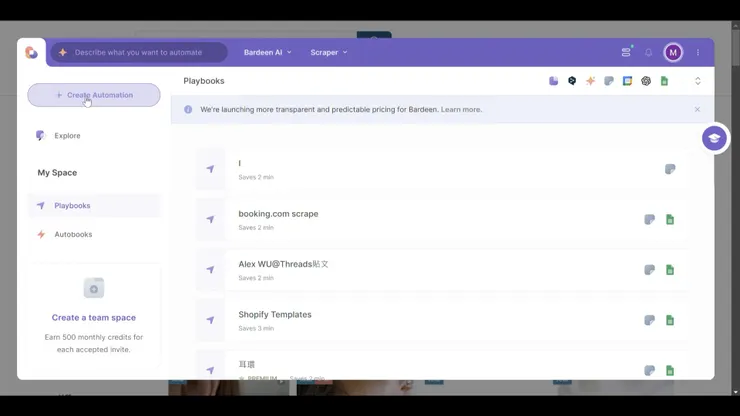Dismiss the pricing announcement banner
Image resolution: width=740 pixels, height=416 pixels.
click(697, 110)
